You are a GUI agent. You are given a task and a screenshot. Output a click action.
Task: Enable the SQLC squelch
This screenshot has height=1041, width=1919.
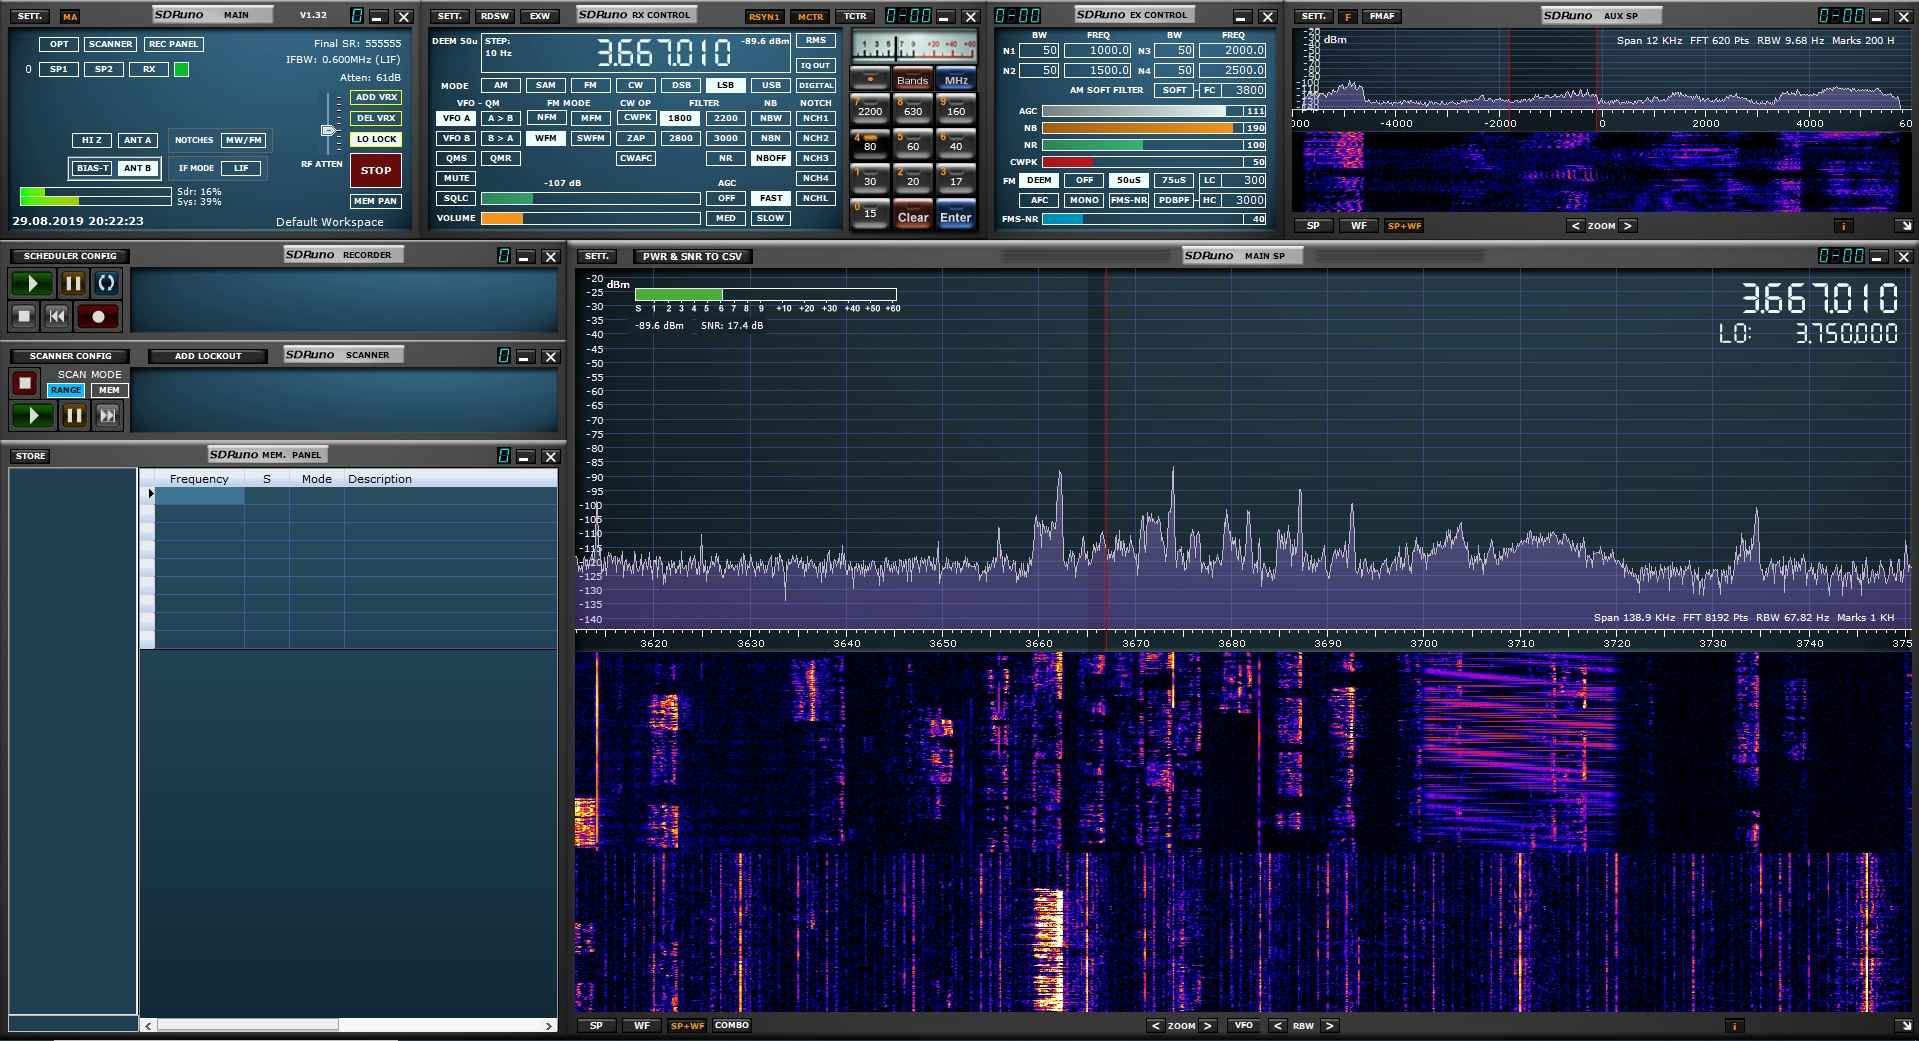(x=457, y=198)
